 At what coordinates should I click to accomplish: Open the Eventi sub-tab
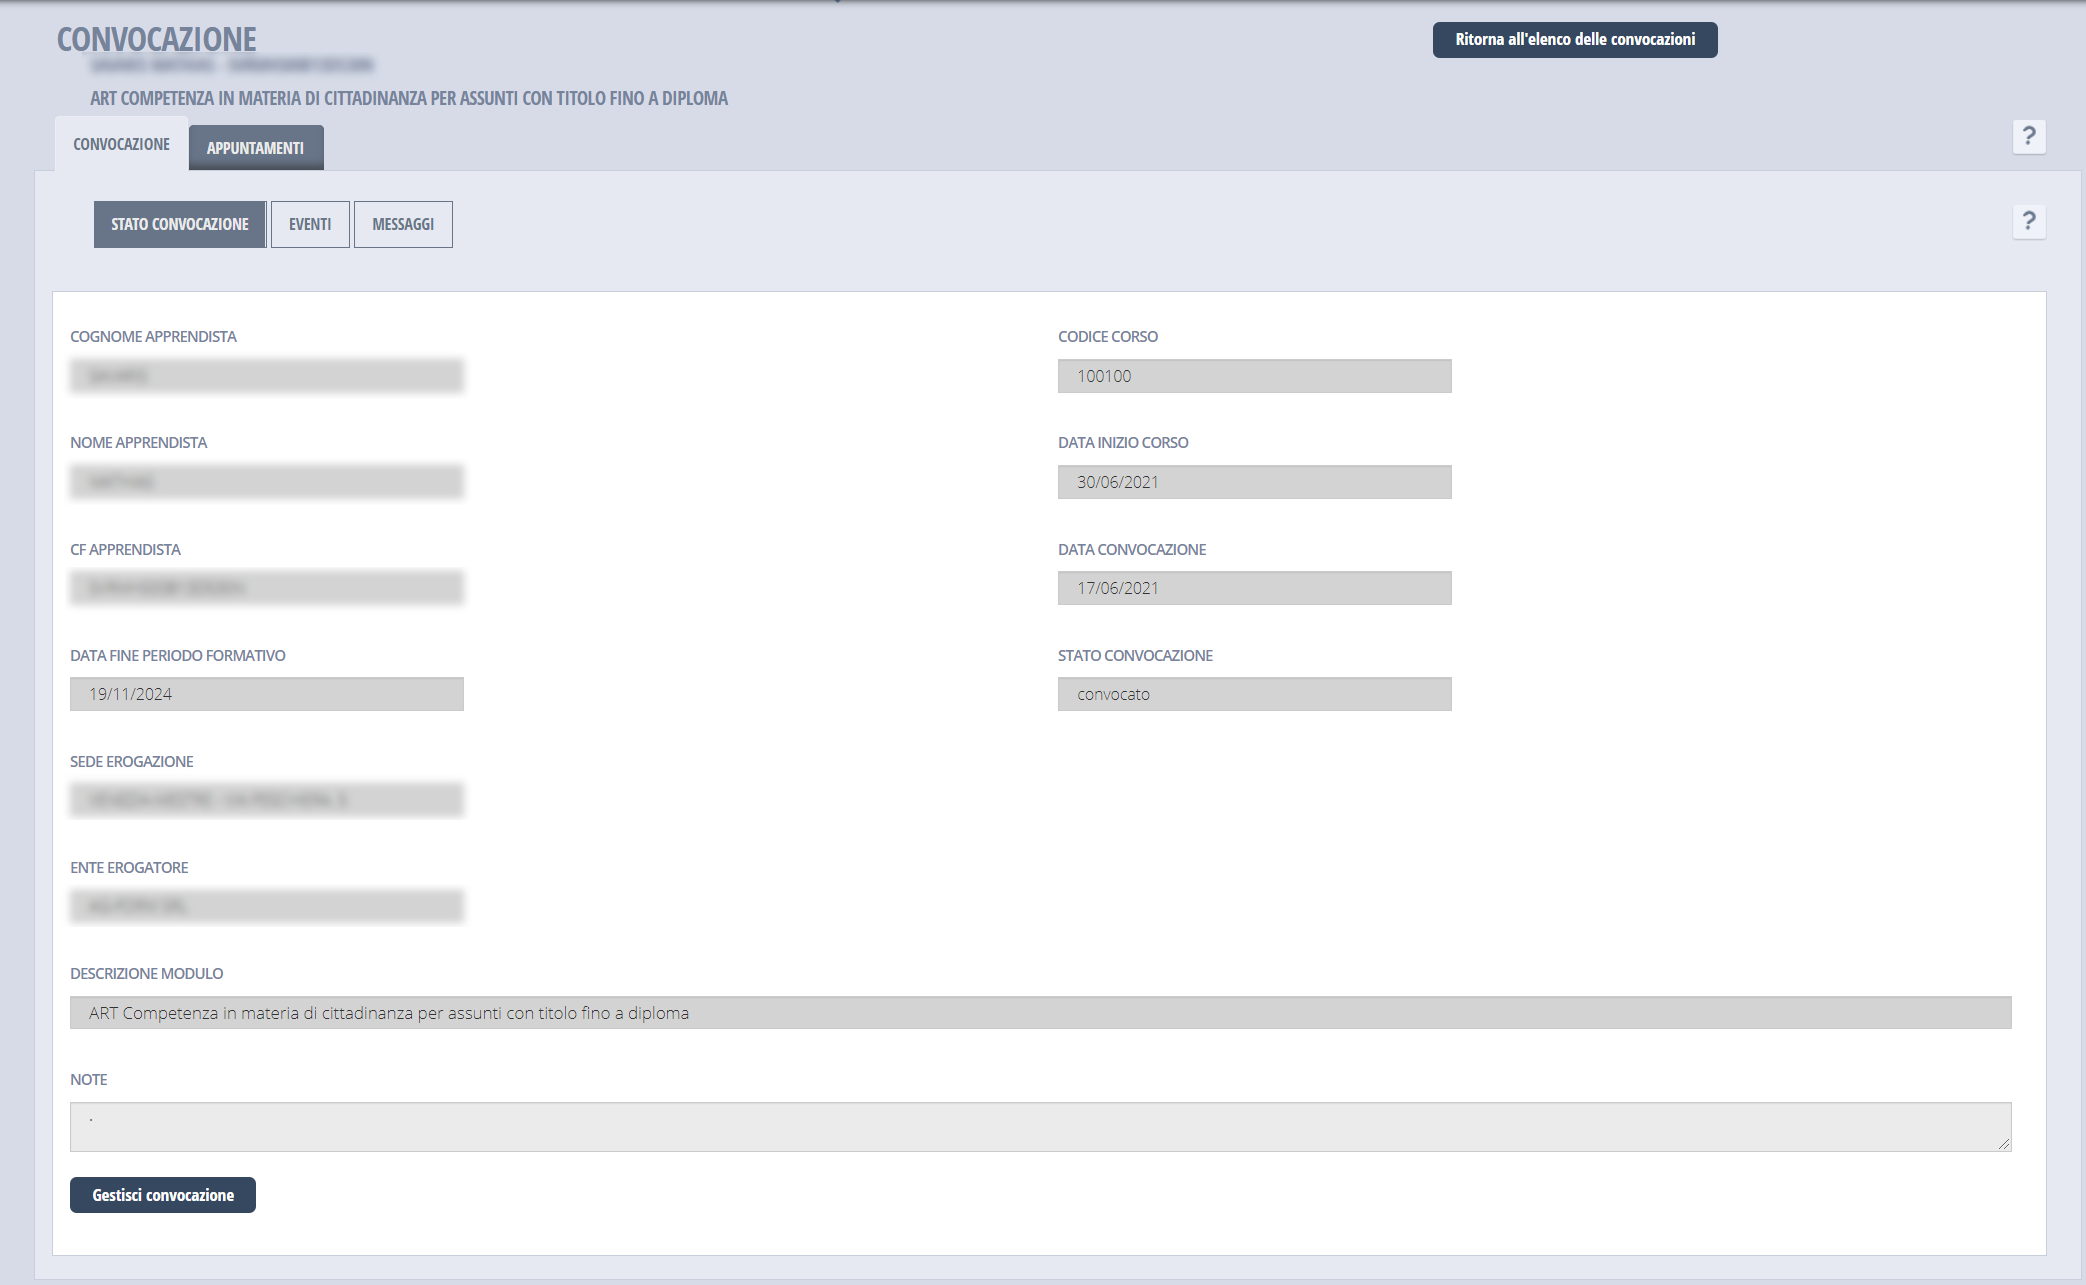tap(310, 224)
